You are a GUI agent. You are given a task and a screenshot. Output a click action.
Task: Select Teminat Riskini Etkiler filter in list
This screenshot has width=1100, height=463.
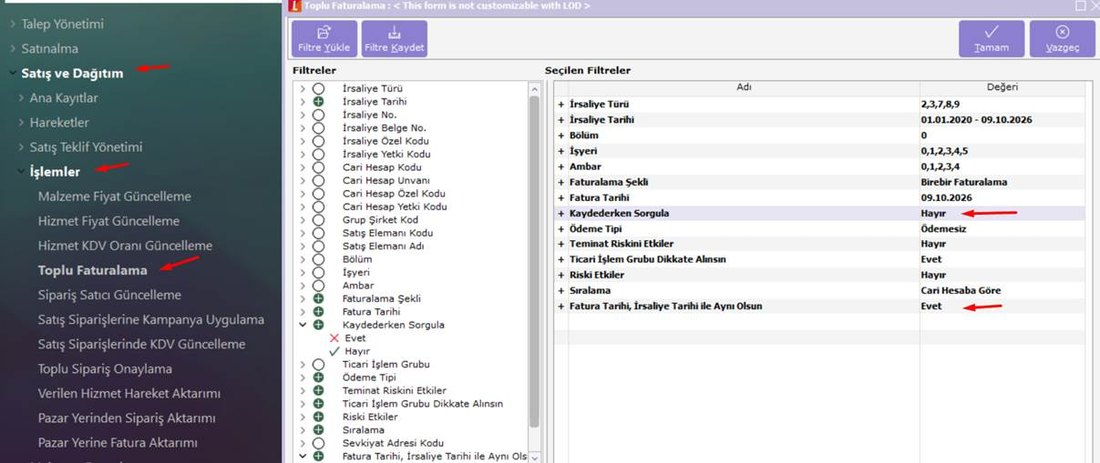point(394,391)
